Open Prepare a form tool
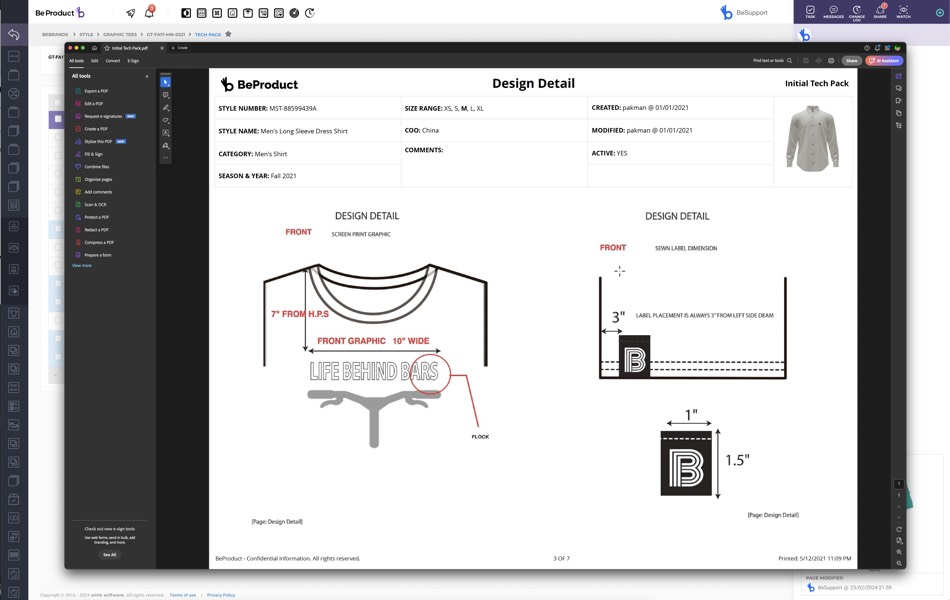Image resolution: width=950 pixels, height=600 pixels. click(x=93, y=255)
